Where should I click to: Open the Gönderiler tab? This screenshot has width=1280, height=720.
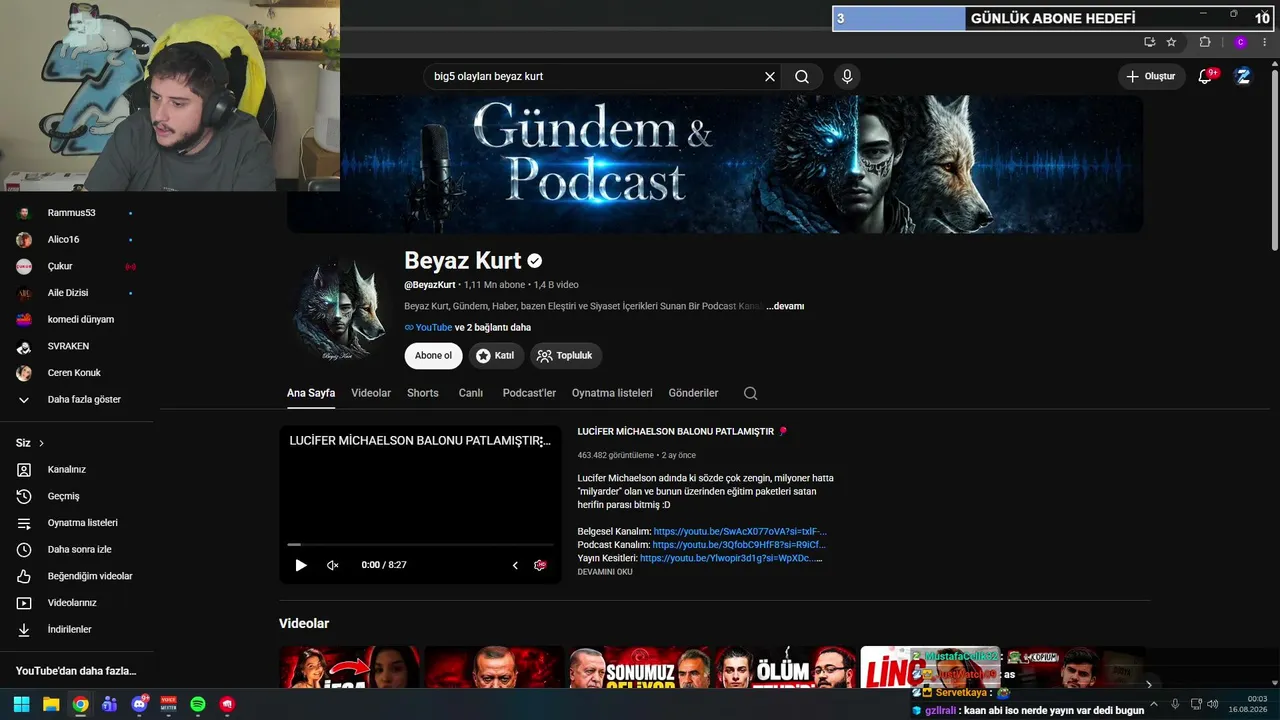(x=694, y=393)
